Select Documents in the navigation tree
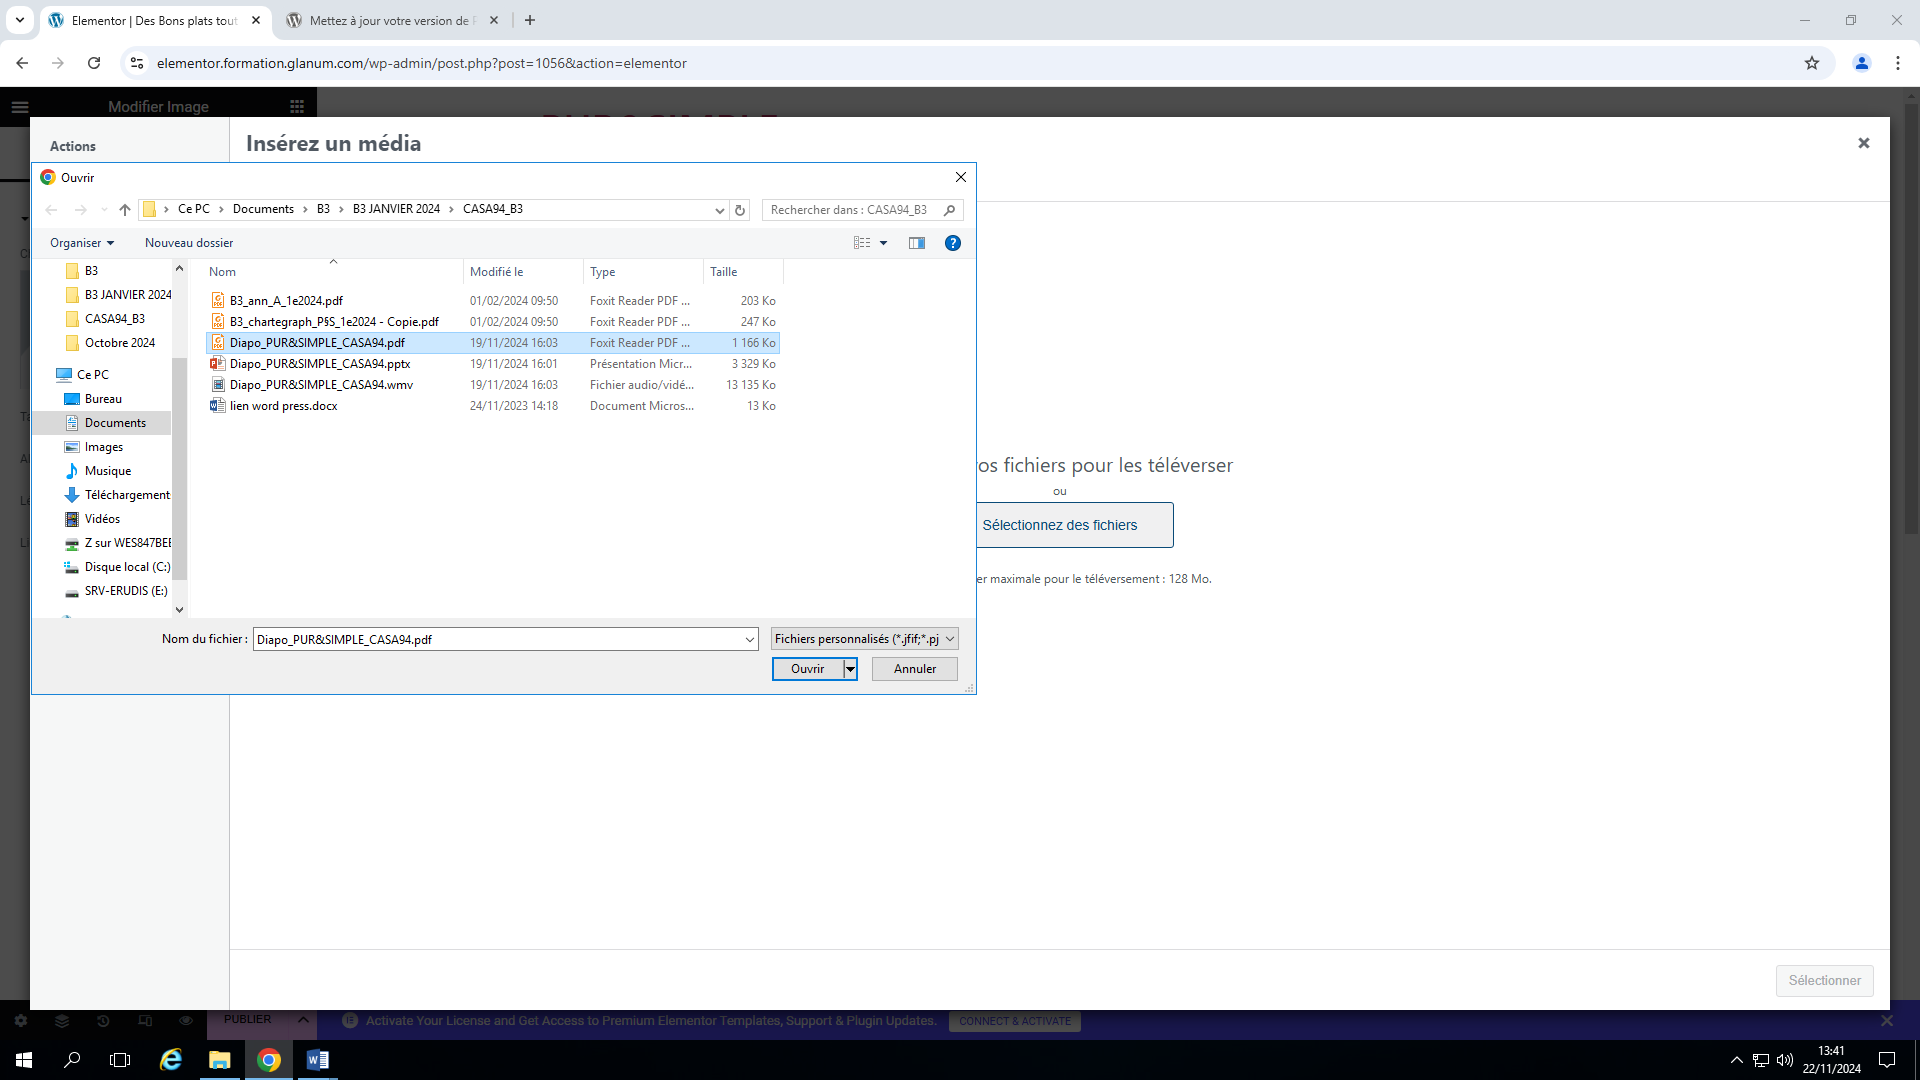This screenshot has width=1920, height=1080. (115, 423)
